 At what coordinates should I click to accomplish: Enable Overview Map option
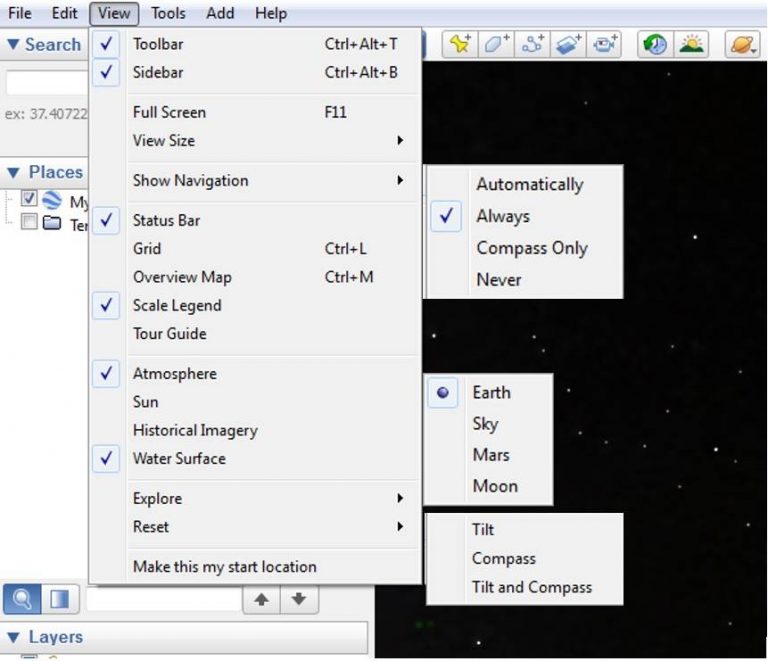255,277
